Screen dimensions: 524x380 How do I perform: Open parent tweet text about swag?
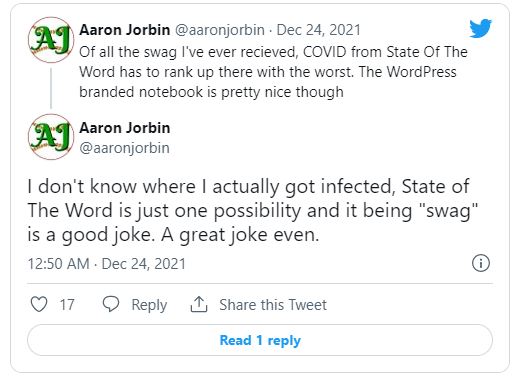(x=273, y=72)
